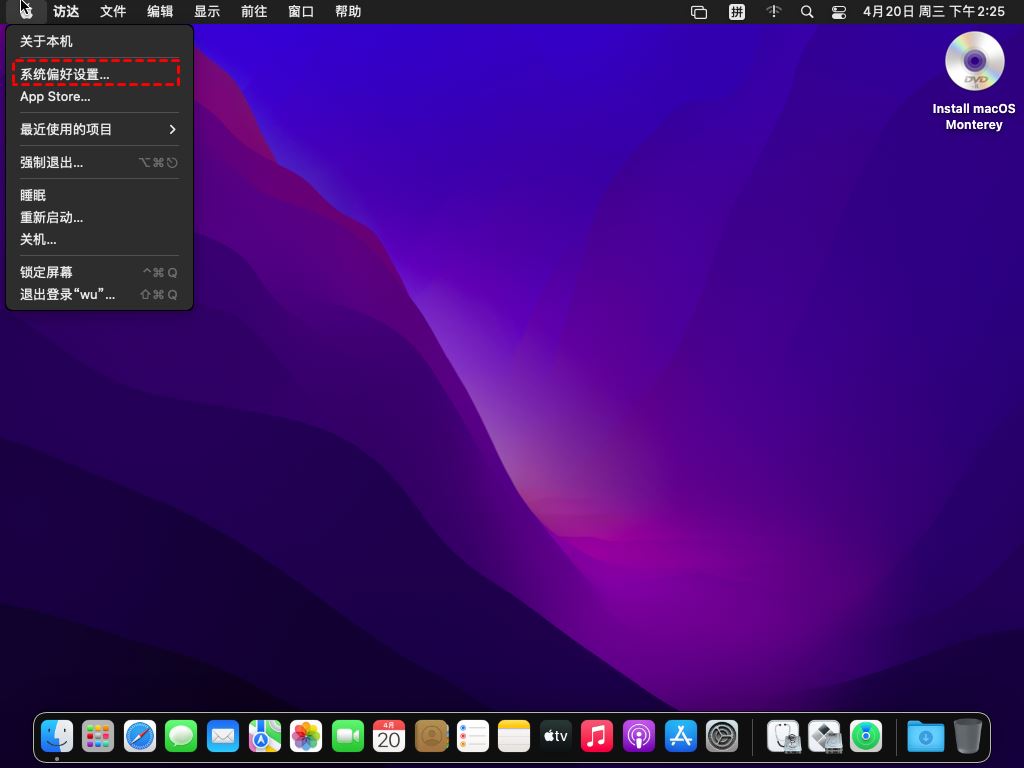Open Safari from the Dock
Screen dimensions: 1024x768
pos(140,737)
